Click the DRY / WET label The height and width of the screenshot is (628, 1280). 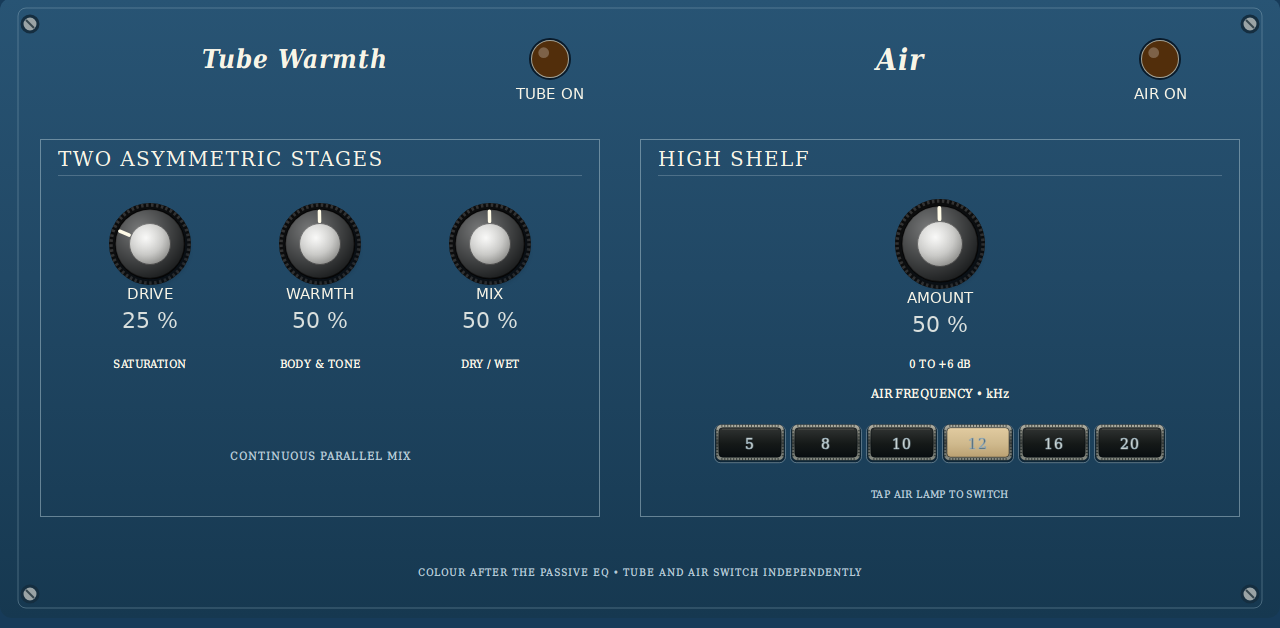coord(490,364)
